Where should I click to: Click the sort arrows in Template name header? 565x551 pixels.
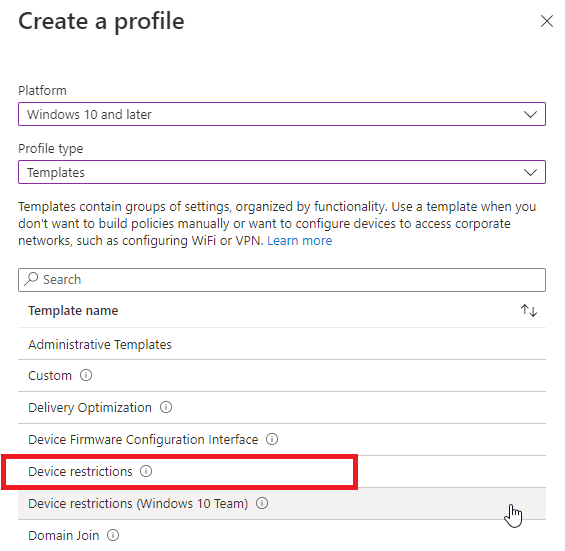tap(529, 311)
